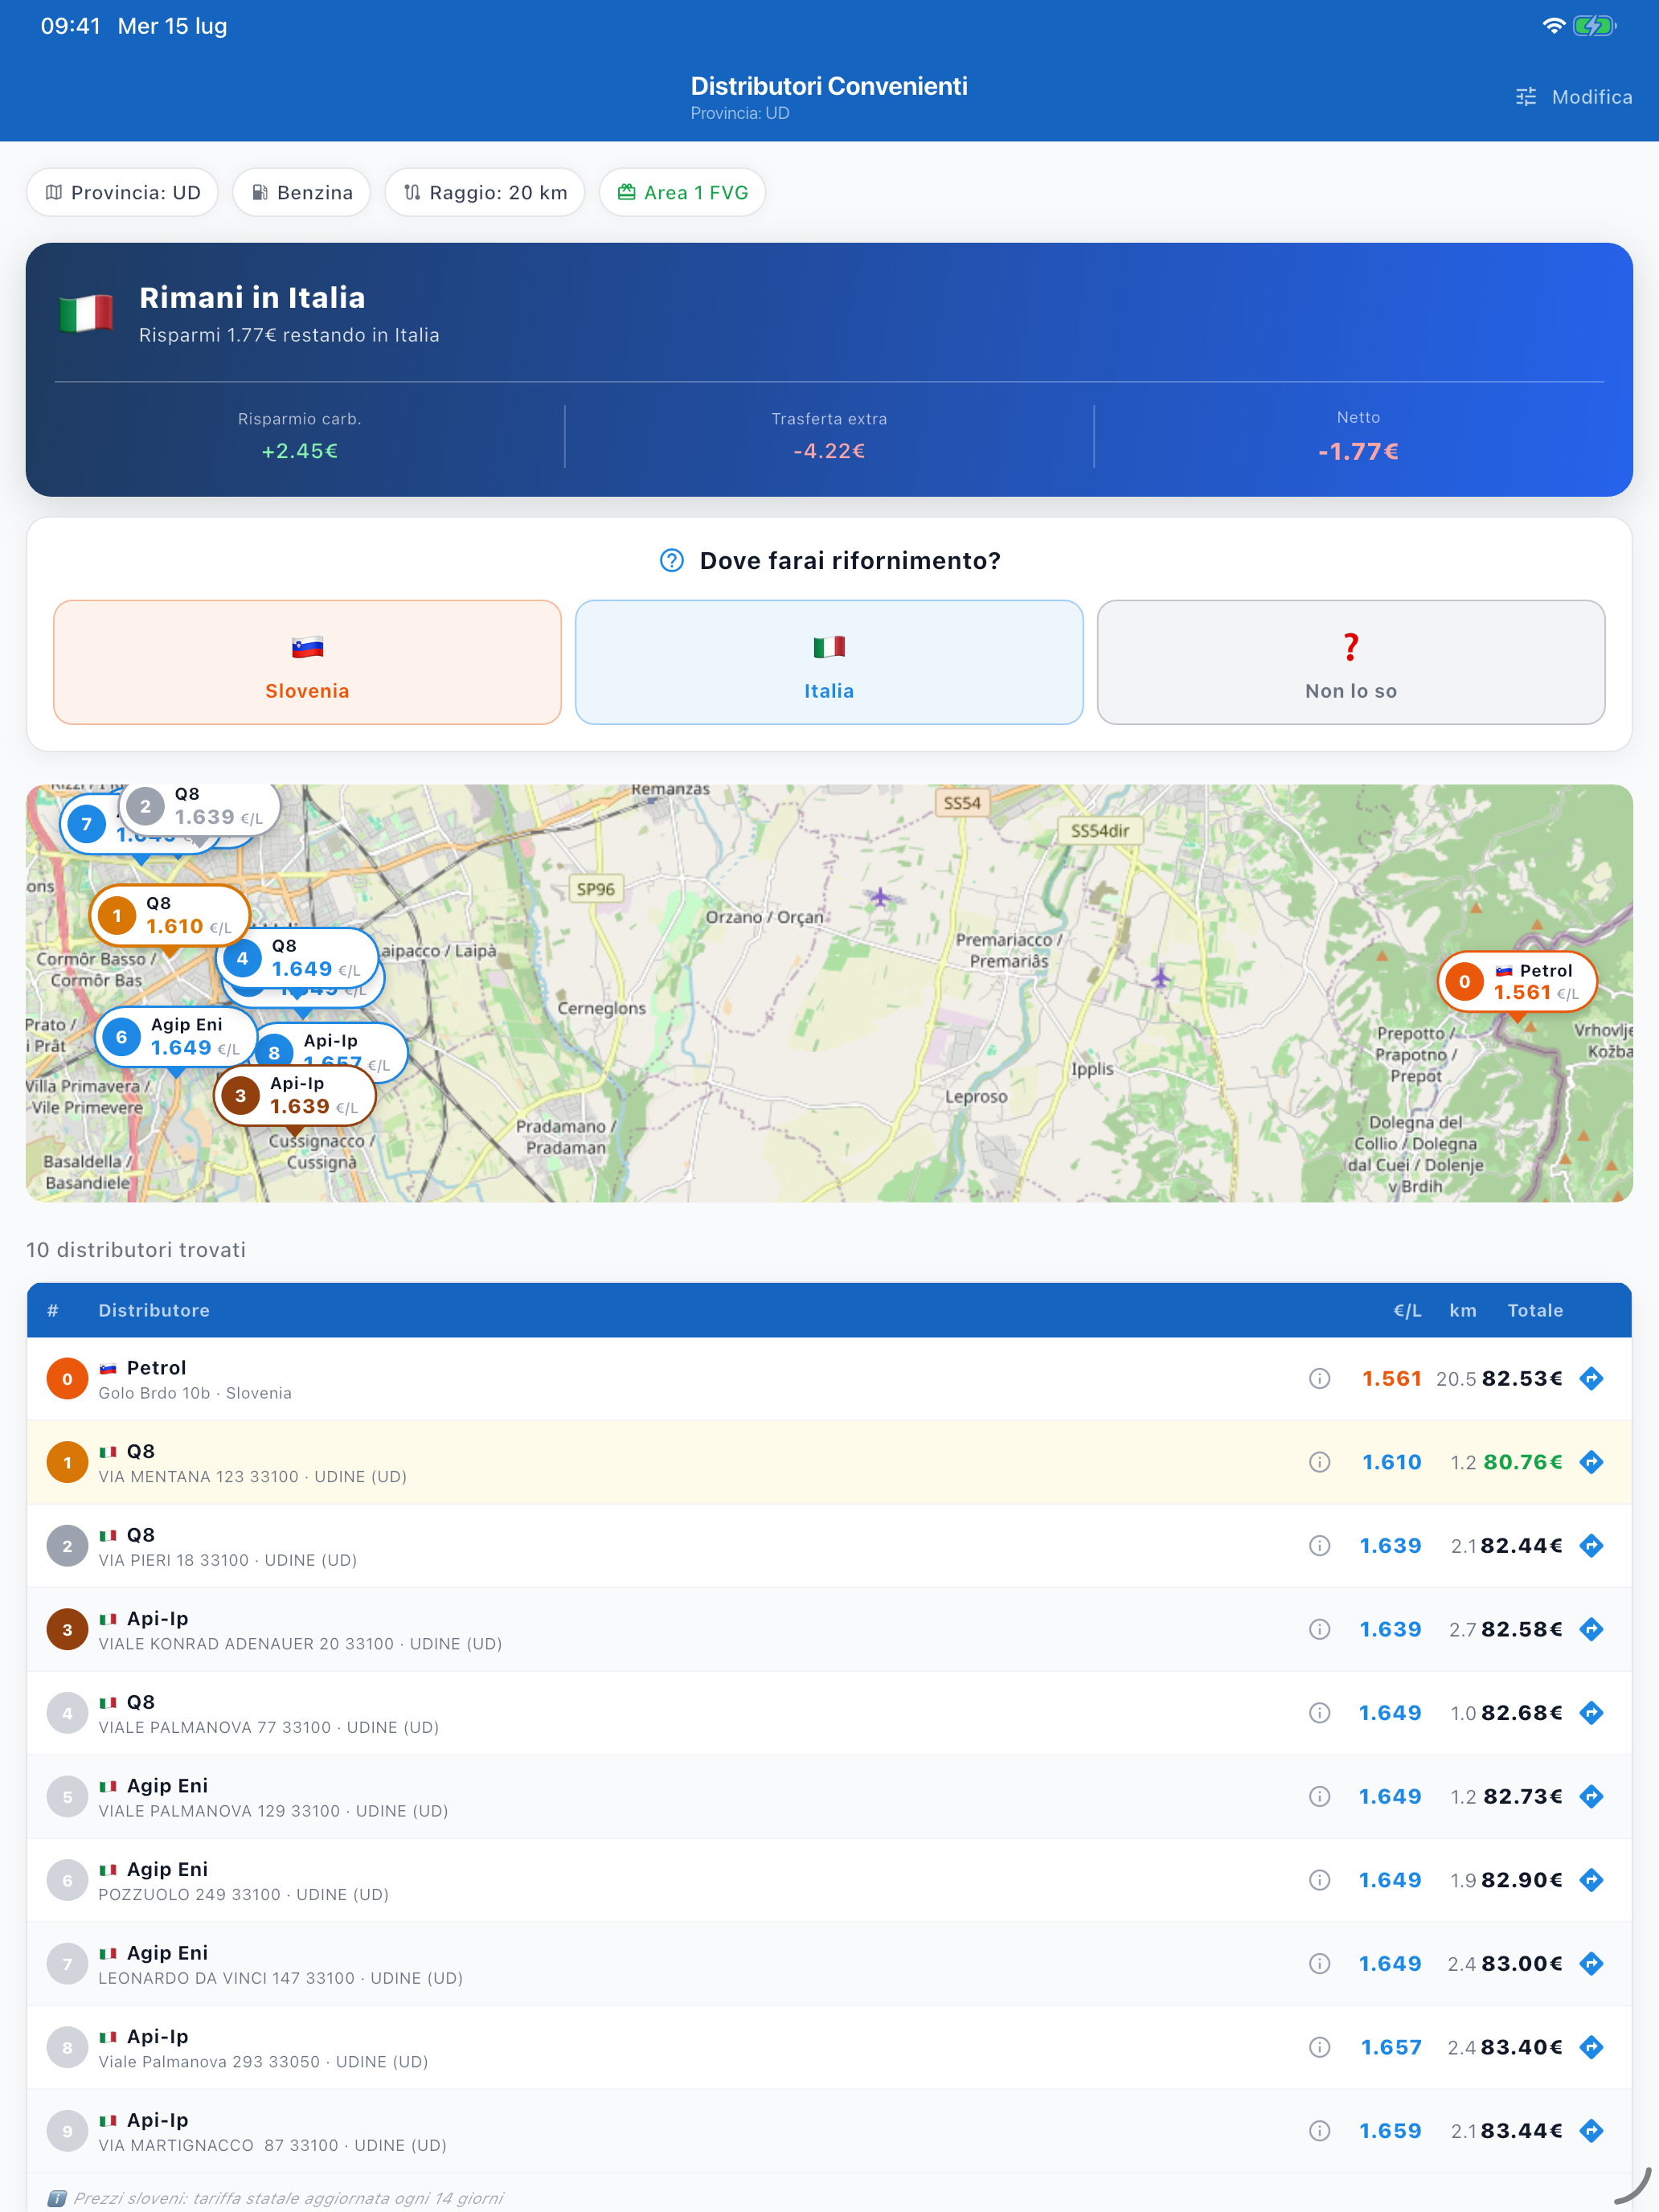1659x2212 pixels.
Task: Tap map marker 4 Q8 1.649
Action: tap(297, 958)
